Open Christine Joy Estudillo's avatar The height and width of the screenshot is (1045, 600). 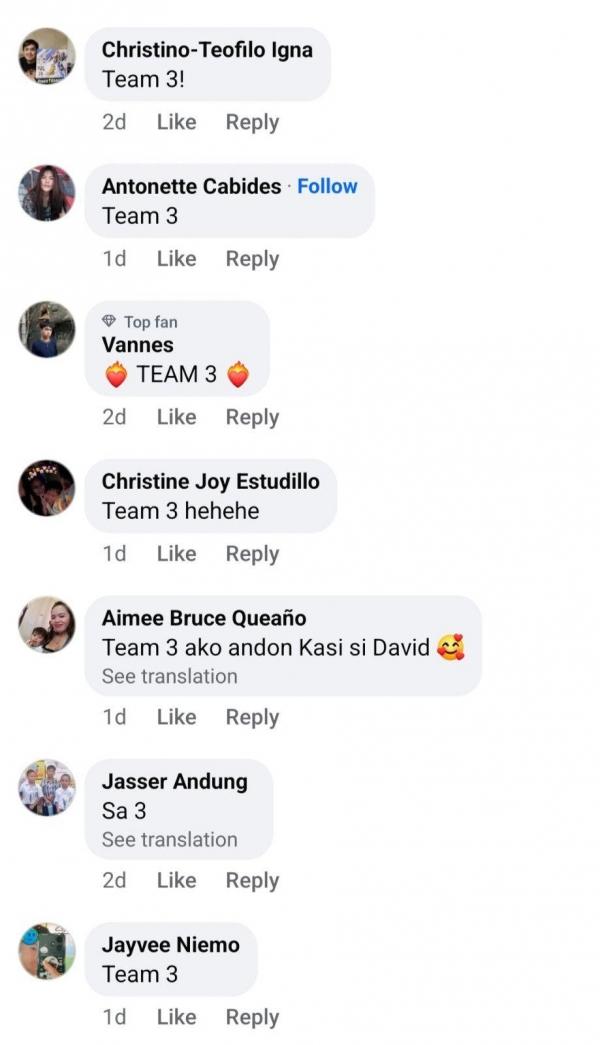tap(47, 488)
